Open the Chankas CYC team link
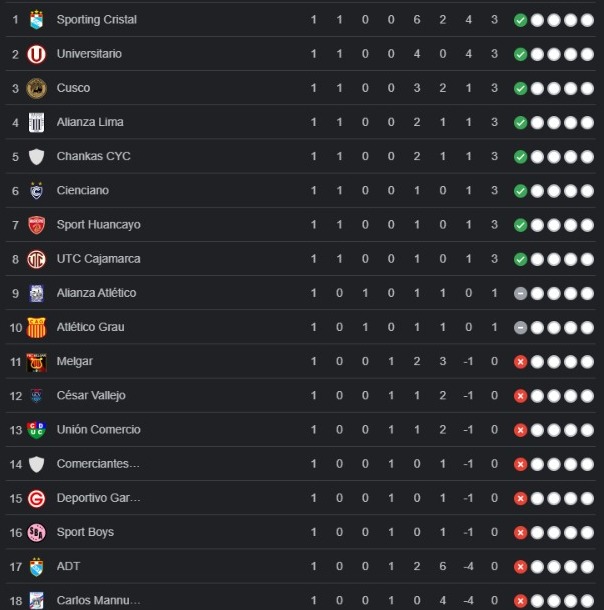This screenshot has width=604, height=610. tap(93, 156)
